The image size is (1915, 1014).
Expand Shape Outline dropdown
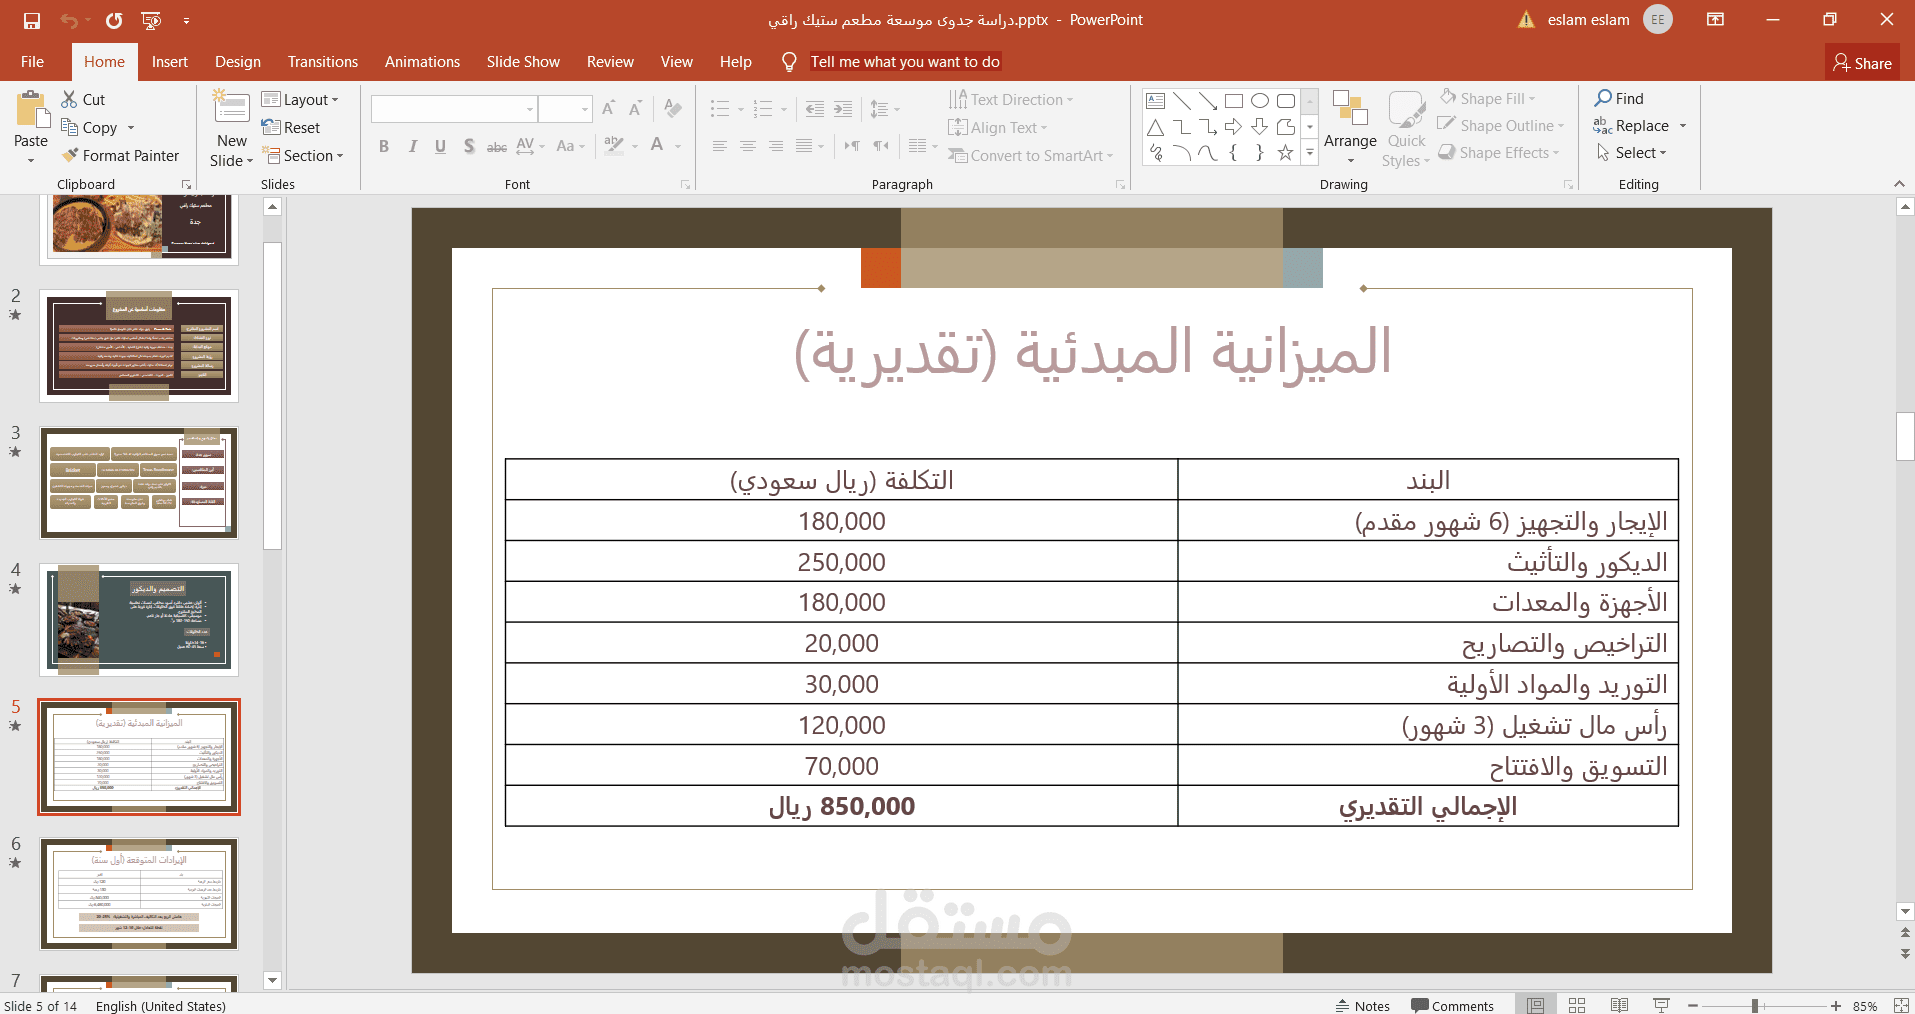click(x=1561, y=125)
